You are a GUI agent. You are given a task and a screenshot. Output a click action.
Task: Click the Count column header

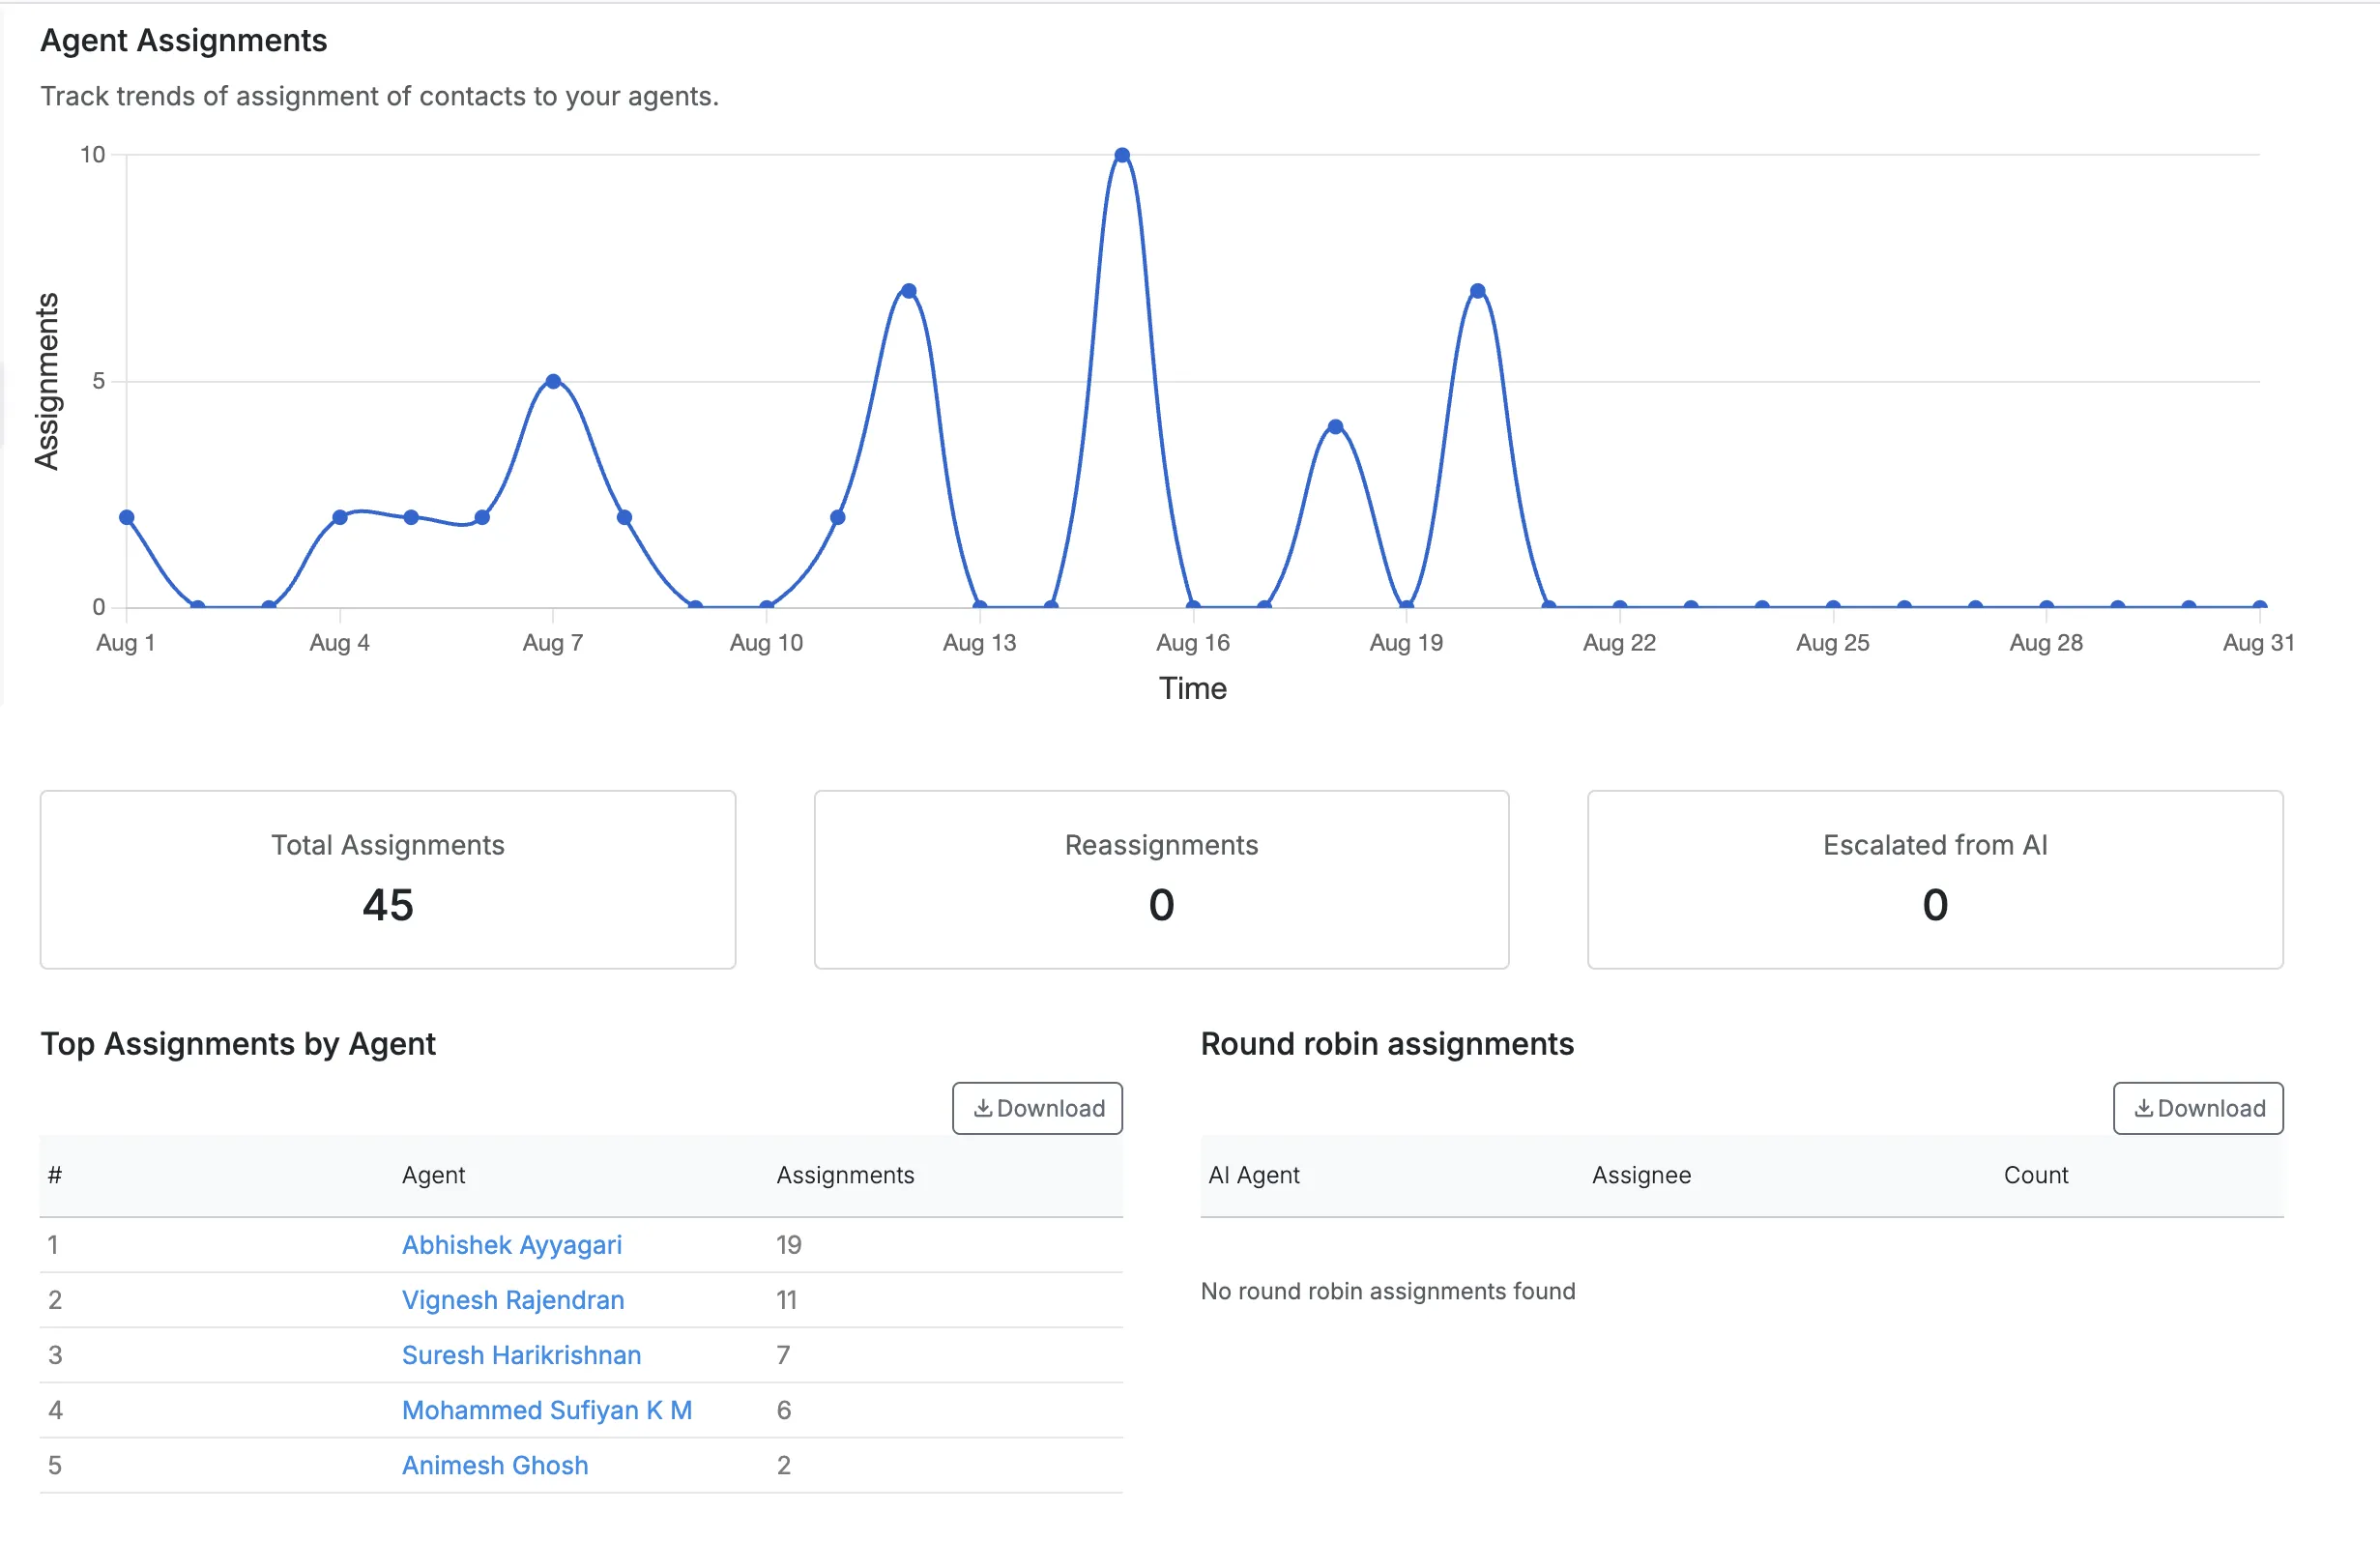pos(2035,1175)
